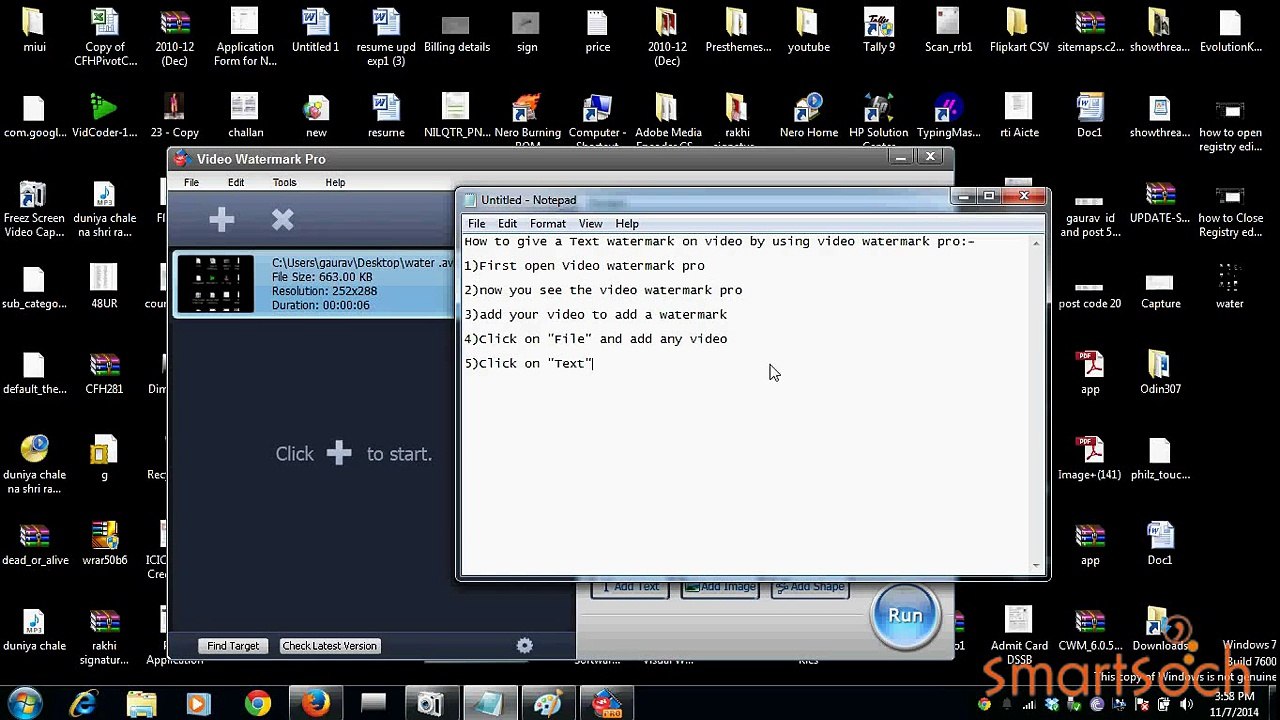
Task: Select the Untitled 1 desktop document icon
Action: point(316,32)
